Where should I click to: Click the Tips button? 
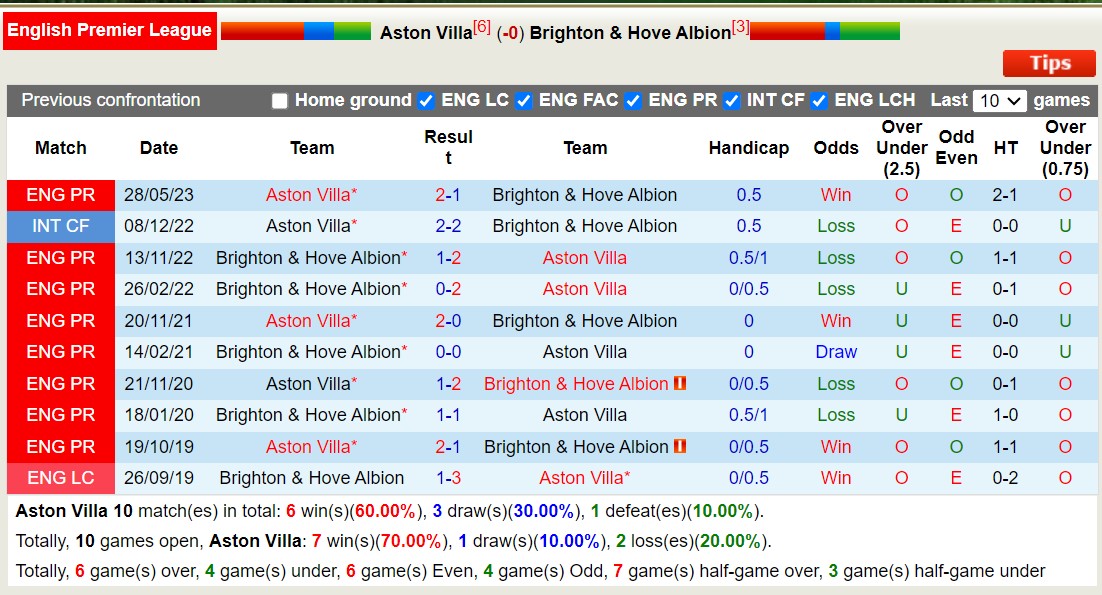pyautogui.click(x=1048, y=63)
